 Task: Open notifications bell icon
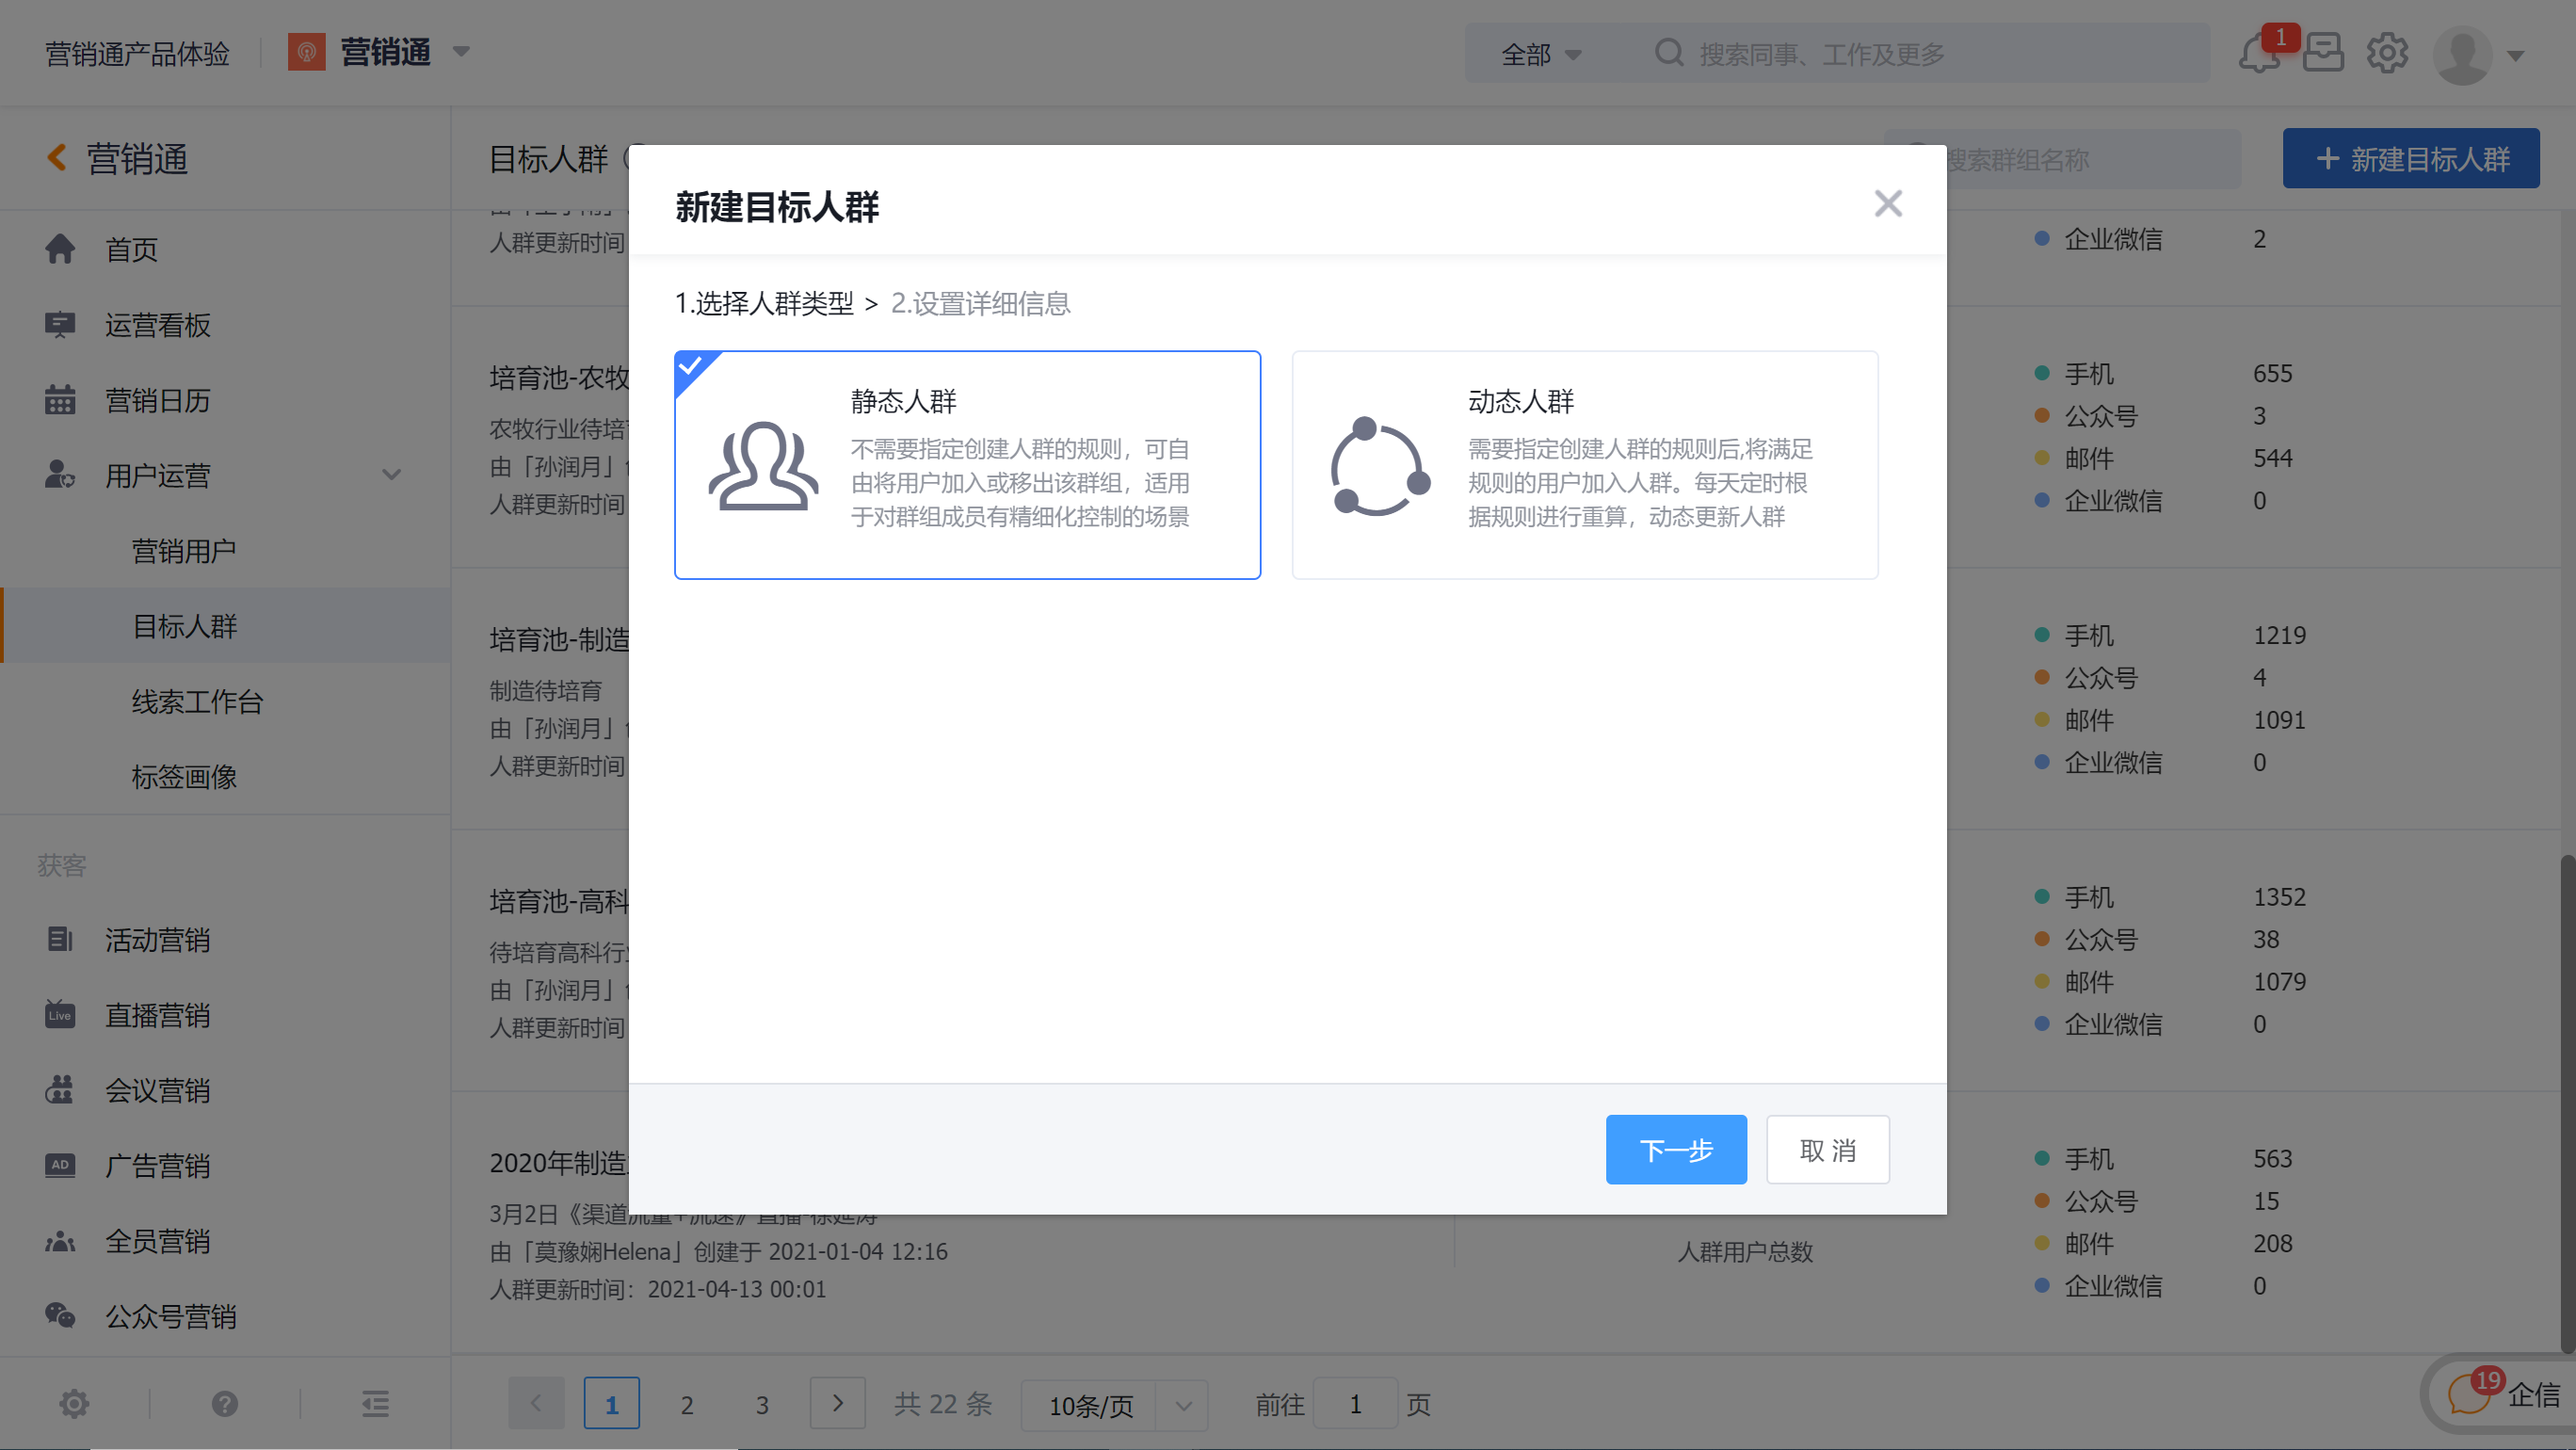pyautogui.click(x=2259, y=53)
